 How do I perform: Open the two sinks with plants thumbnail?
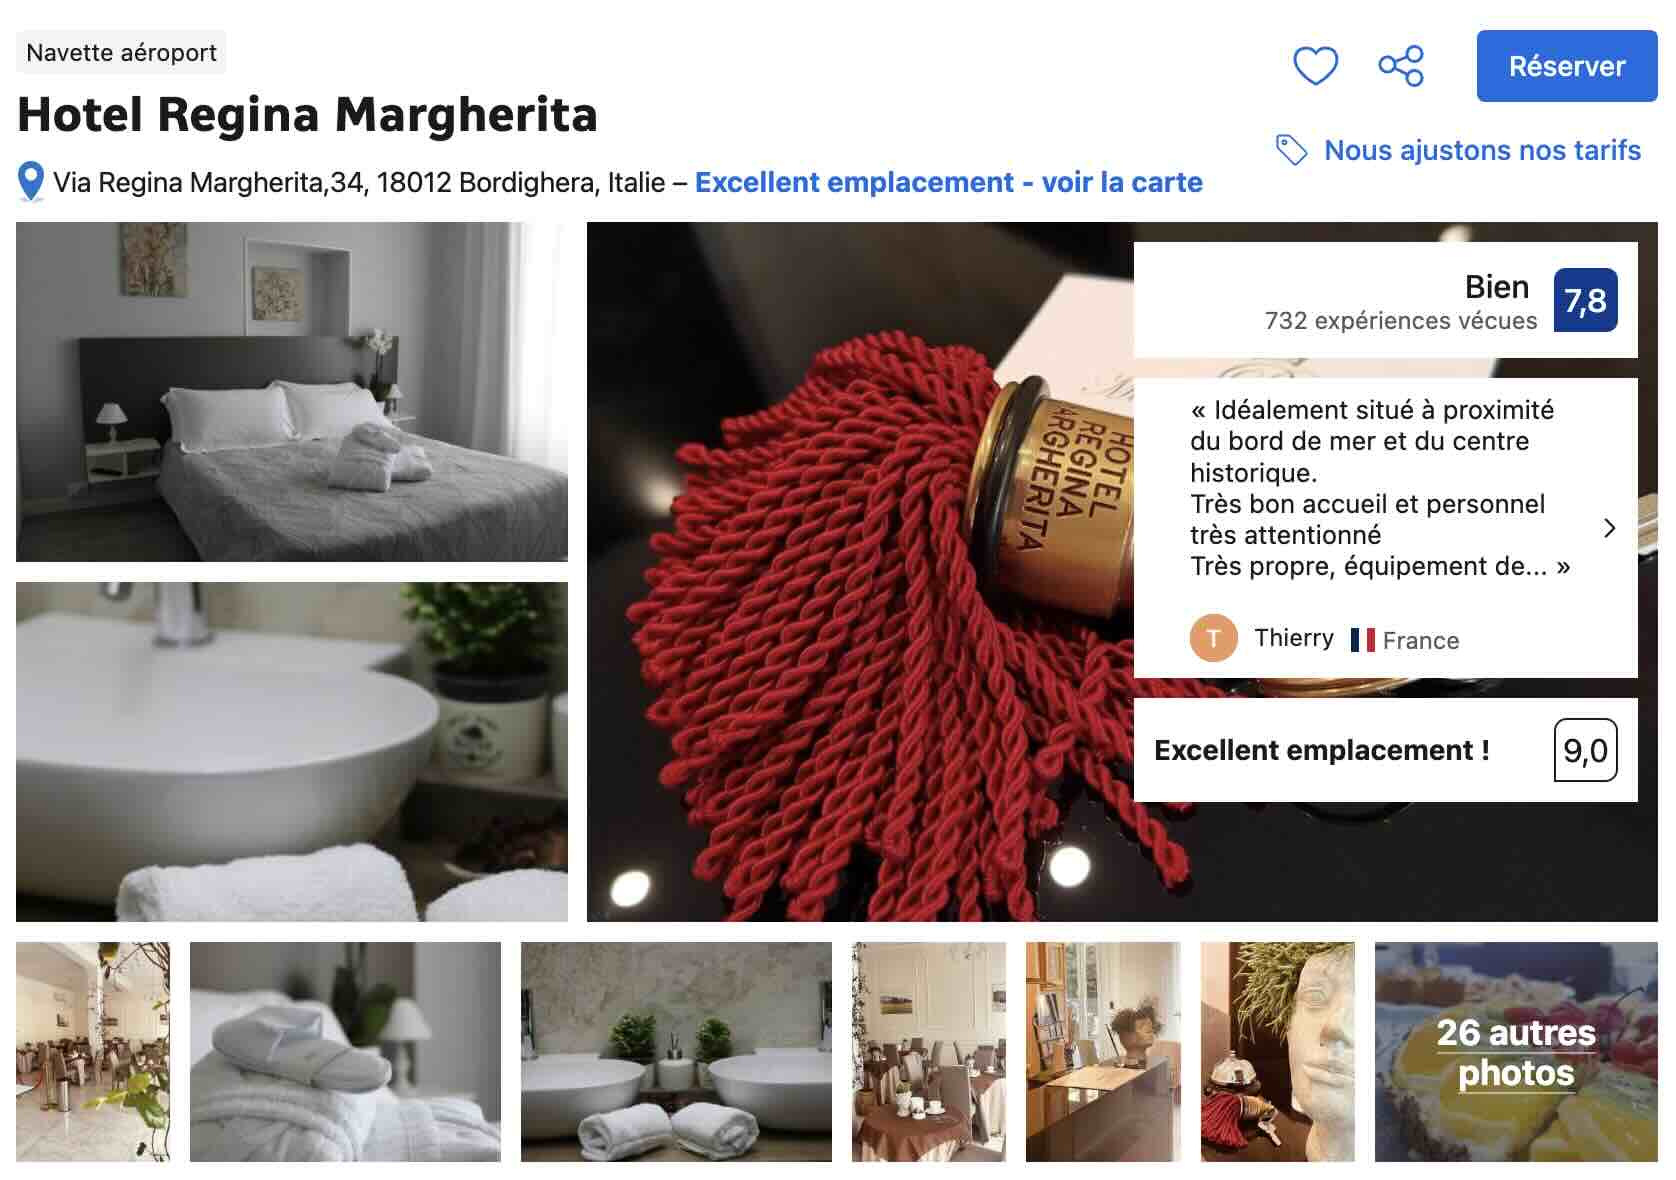pos(676,1052)
